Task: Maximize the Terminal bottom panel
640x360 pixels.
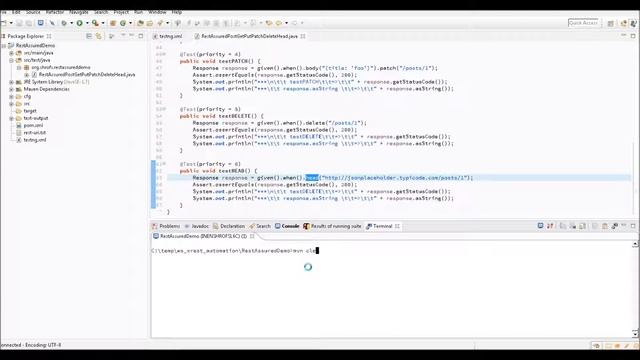Action: (x=633, y=226)
